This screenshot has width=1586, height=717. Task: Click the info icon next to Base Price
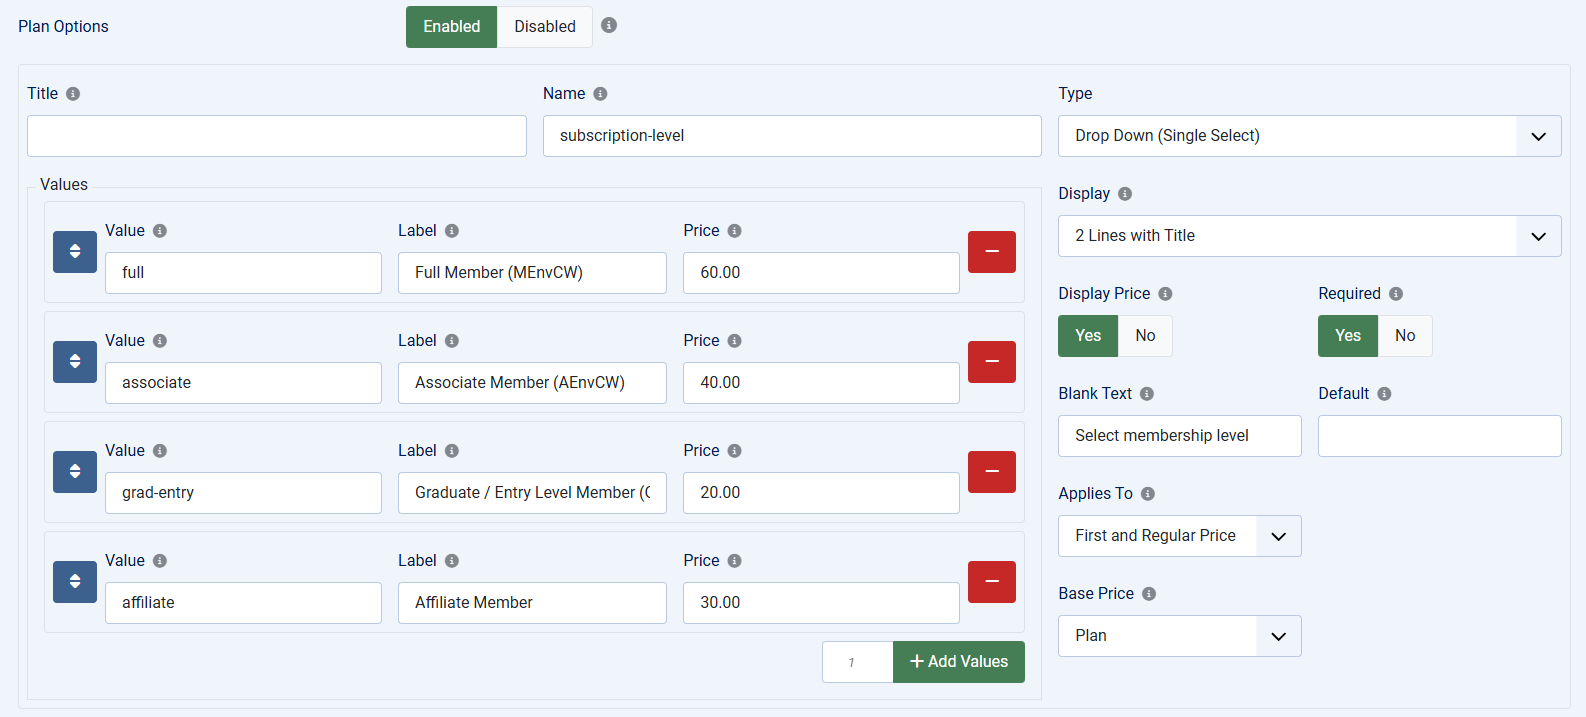1149,594
